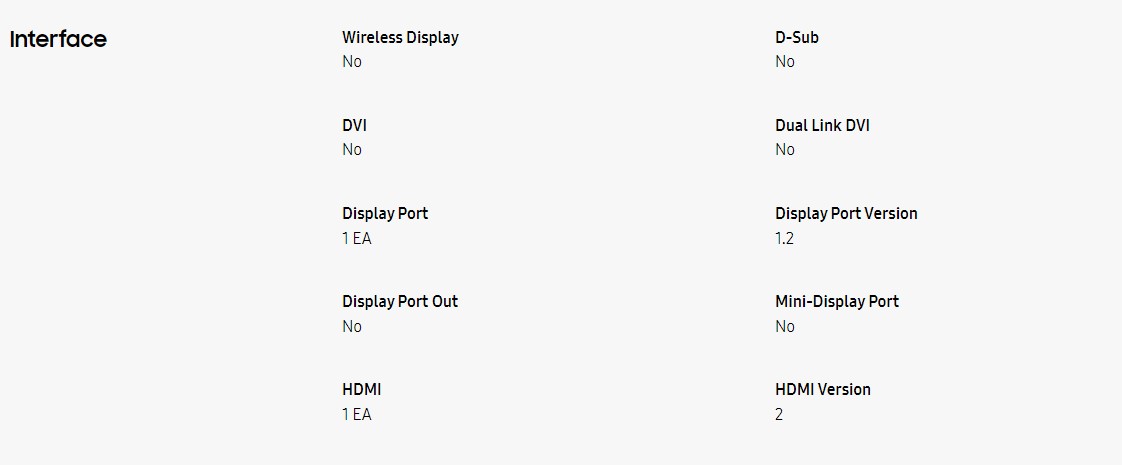The image size is (1122, 465).
Task: Click the Dual Link DVI label
Action: [822, 125]
